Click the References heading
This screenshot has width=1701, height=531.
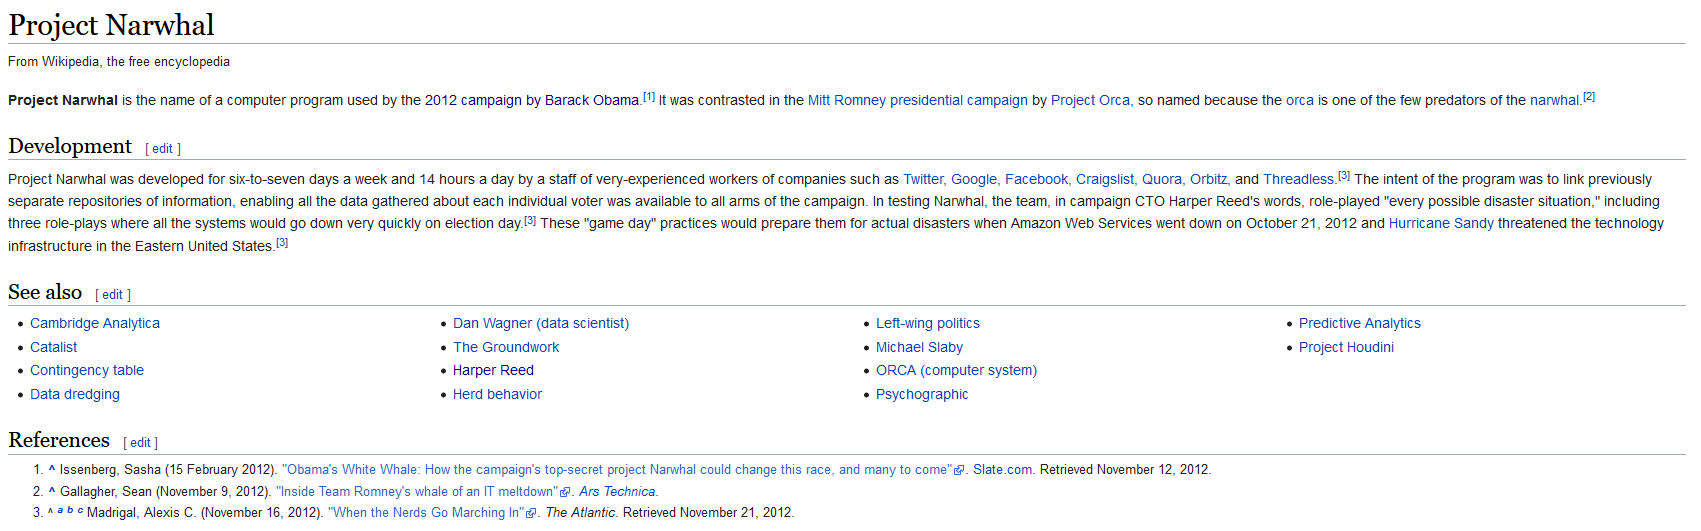pos(59,440)
